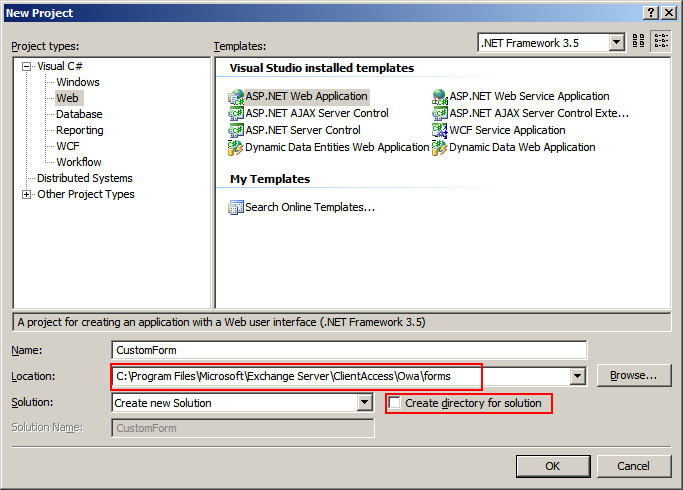Expand the Other Project Types node

tap(27, 195)
